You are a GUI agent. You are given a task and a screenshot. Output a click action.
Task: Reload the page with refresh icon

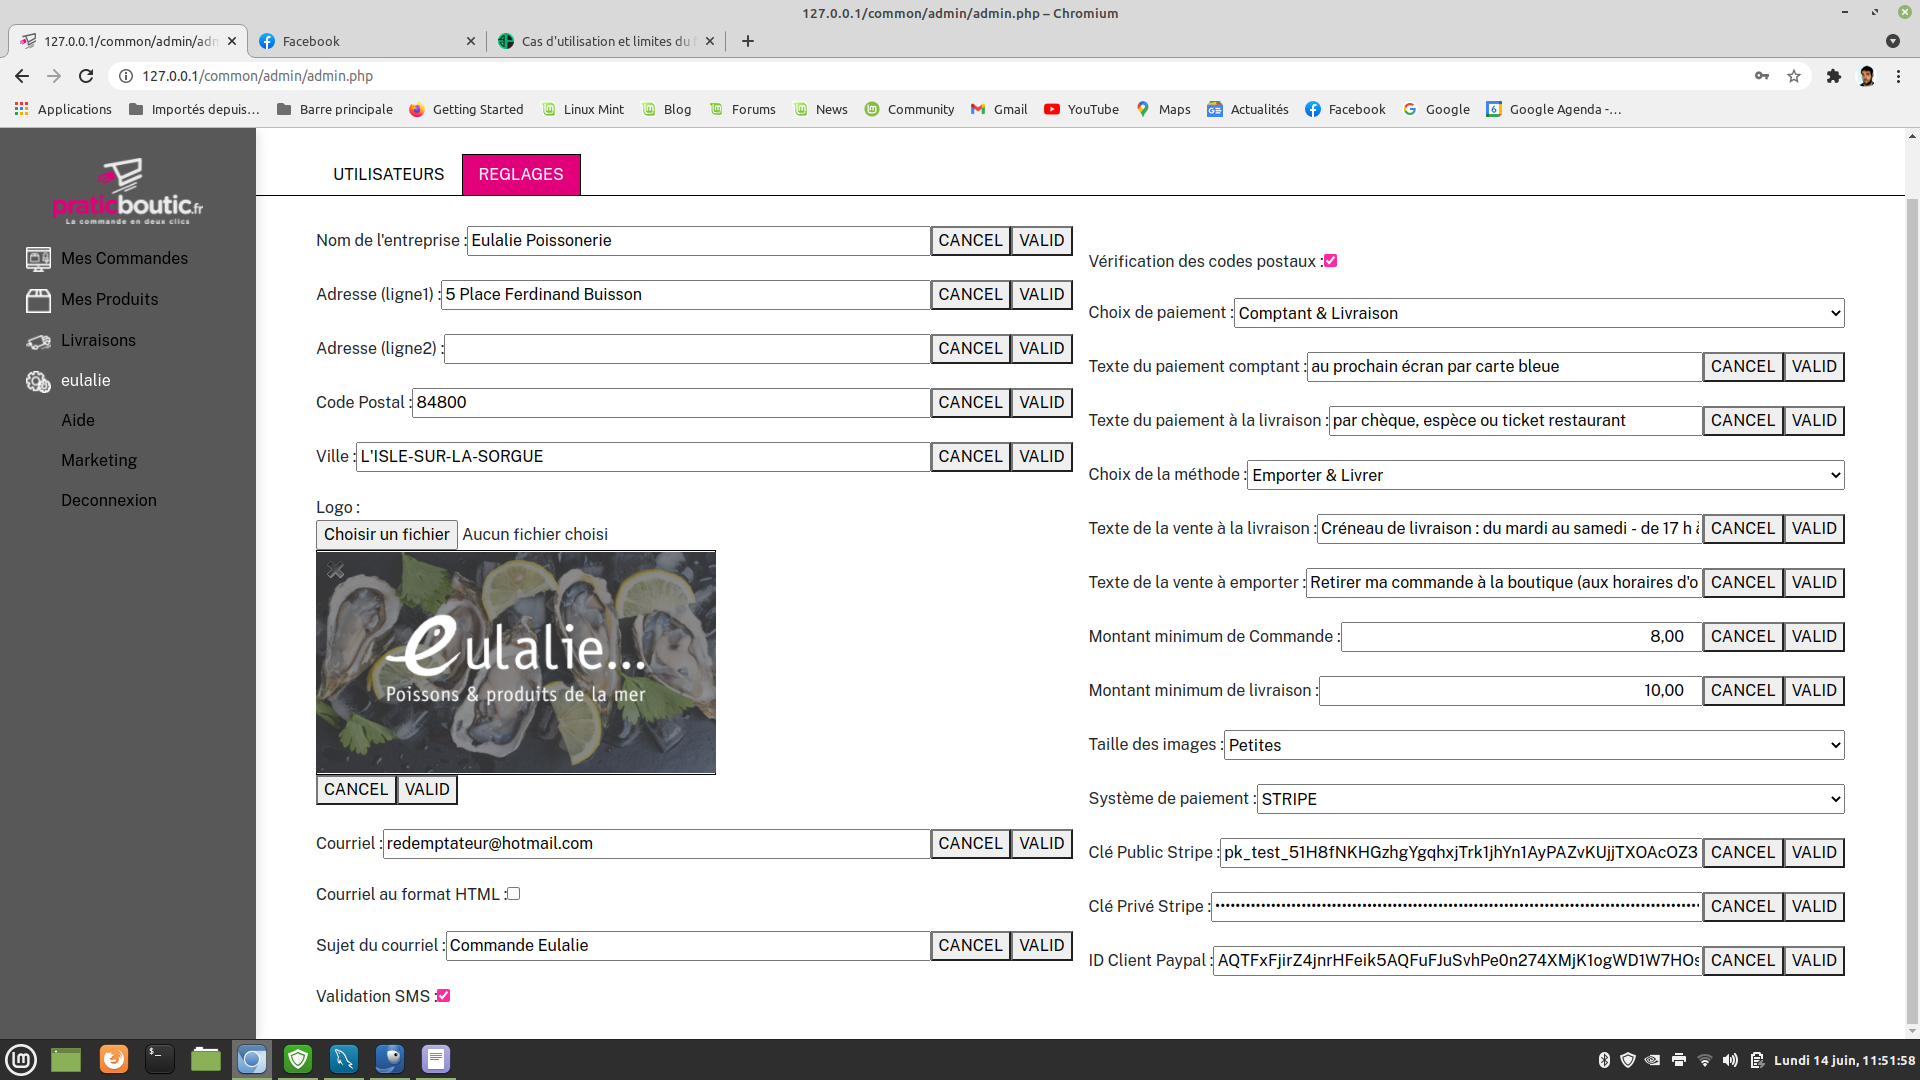[86, 76]
